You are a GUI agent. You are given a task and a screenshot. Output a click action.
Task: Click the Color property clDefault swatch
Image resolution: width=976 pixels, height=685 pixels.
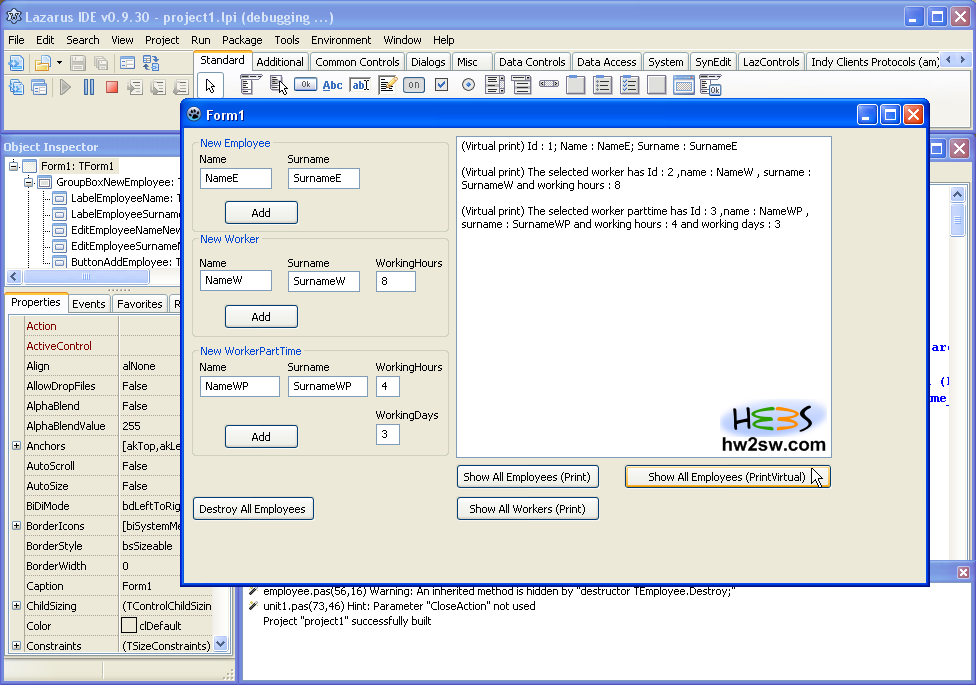[129, 625]
